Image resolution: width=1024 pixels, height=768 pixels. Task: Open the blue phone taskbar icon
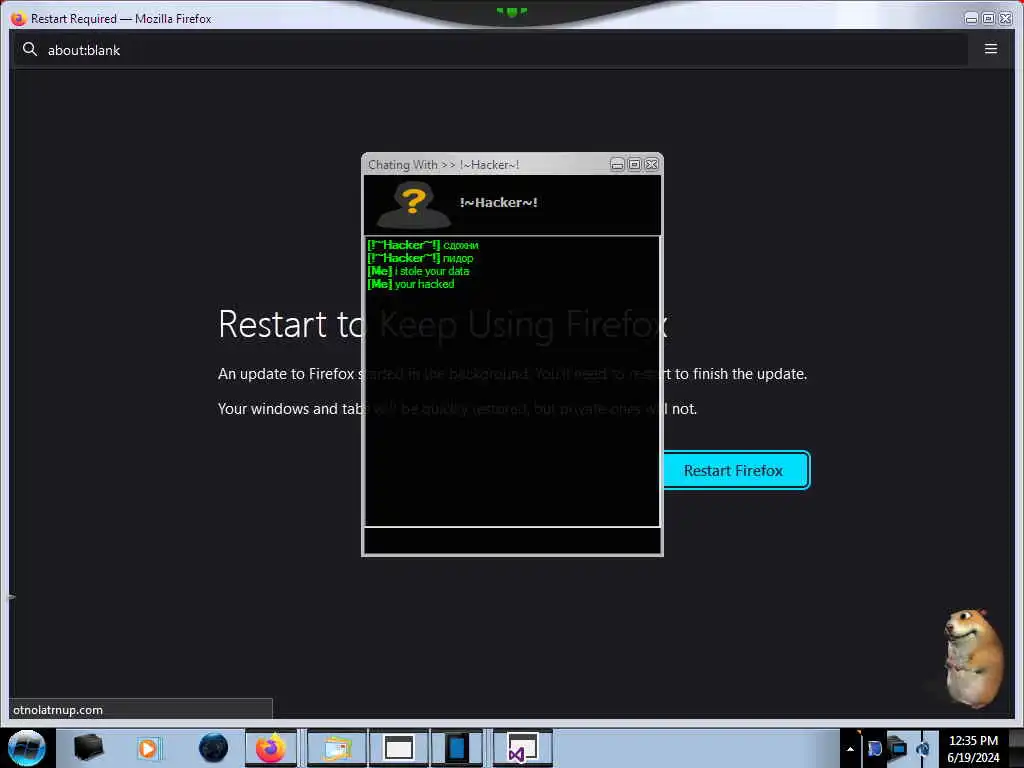click(x=457, y=748)
